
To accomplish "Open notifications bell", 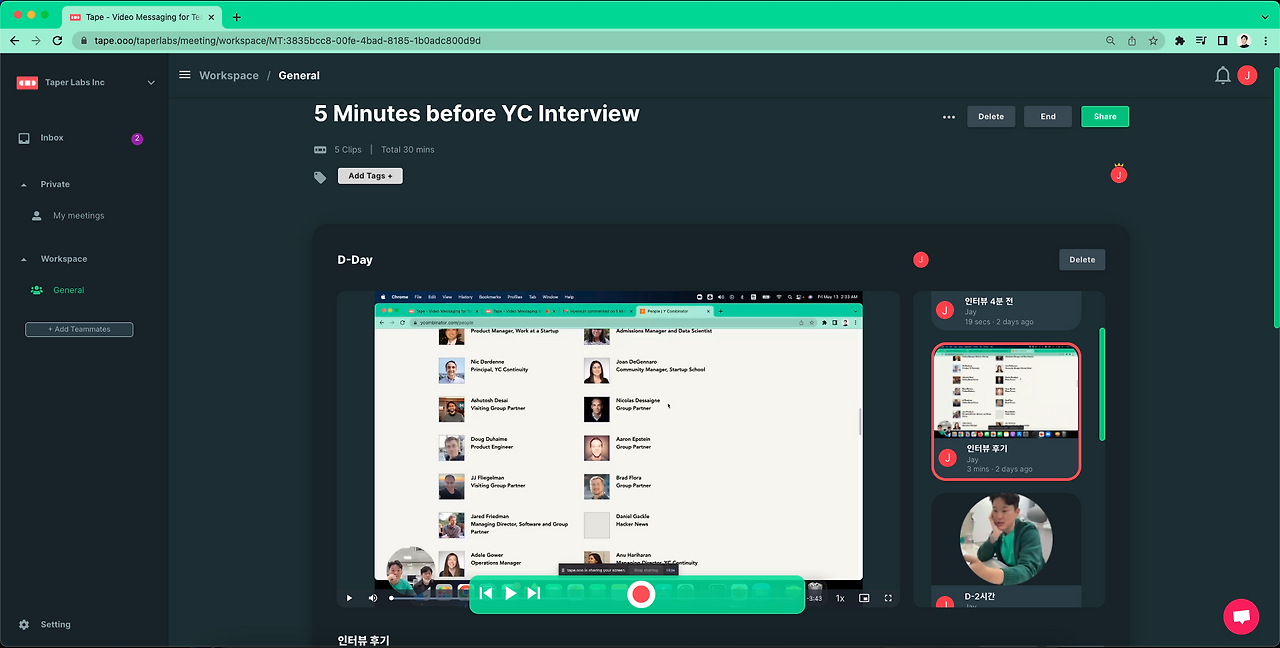I will tap(1222, 75).
